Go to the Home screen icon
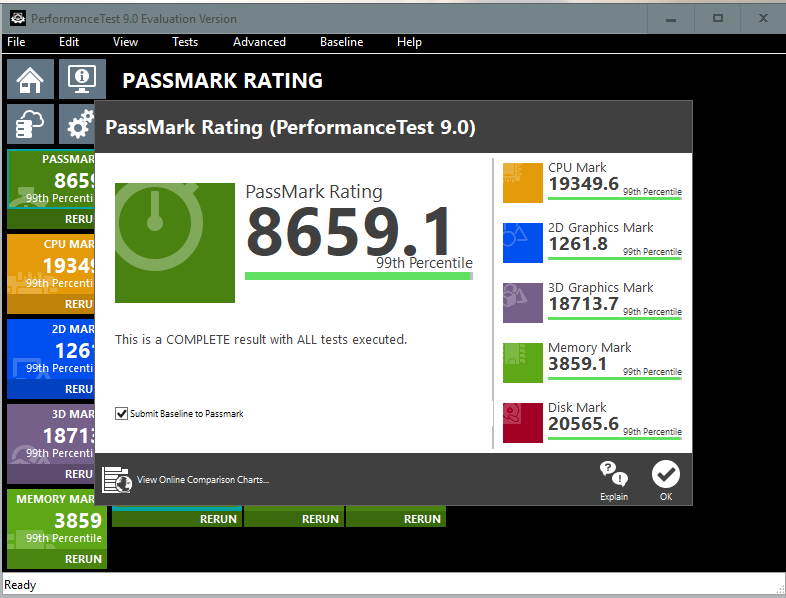Image resolution: width=786 pixels, height=598 pixels. (30, 79)
